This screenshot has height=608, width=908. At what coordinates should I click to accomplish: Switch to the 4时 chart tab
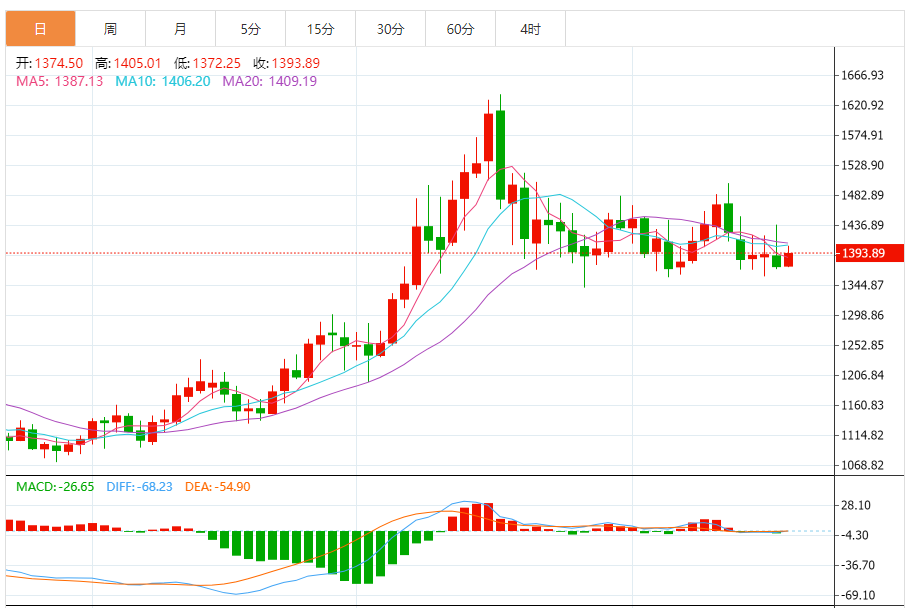point(530,29)
